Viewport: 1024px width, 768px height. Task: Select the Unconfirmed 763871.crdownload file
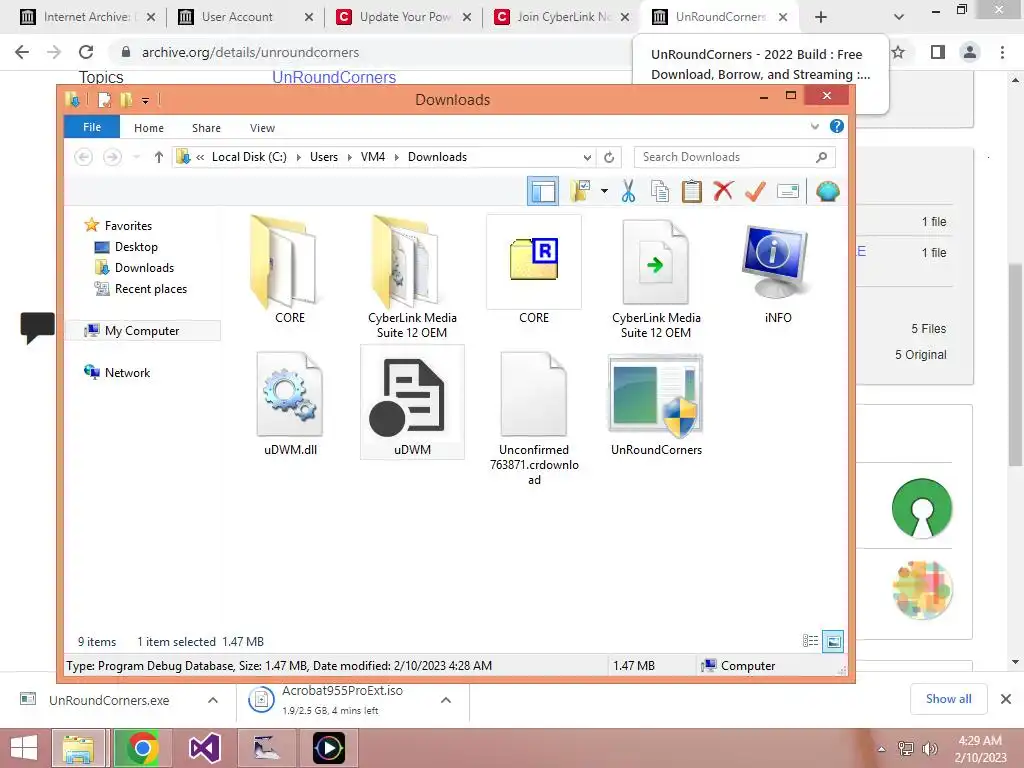click(x=534, y=418)
